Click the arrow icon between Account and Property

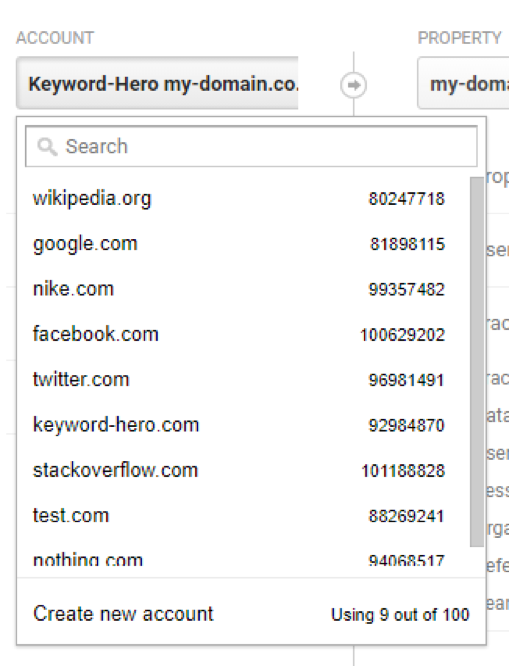tap(353, 85)
